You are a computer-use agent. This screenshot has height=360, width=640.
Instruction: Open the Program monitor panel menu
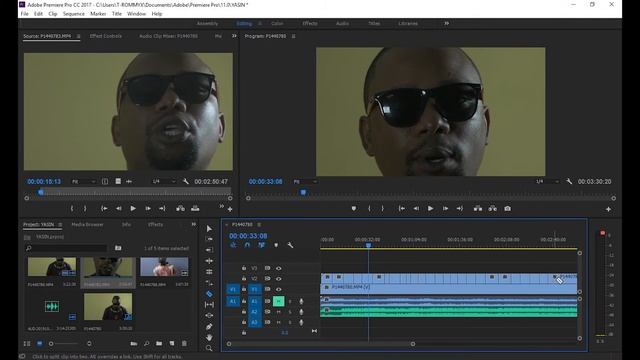pyautogui.click(x=293, y=36)
